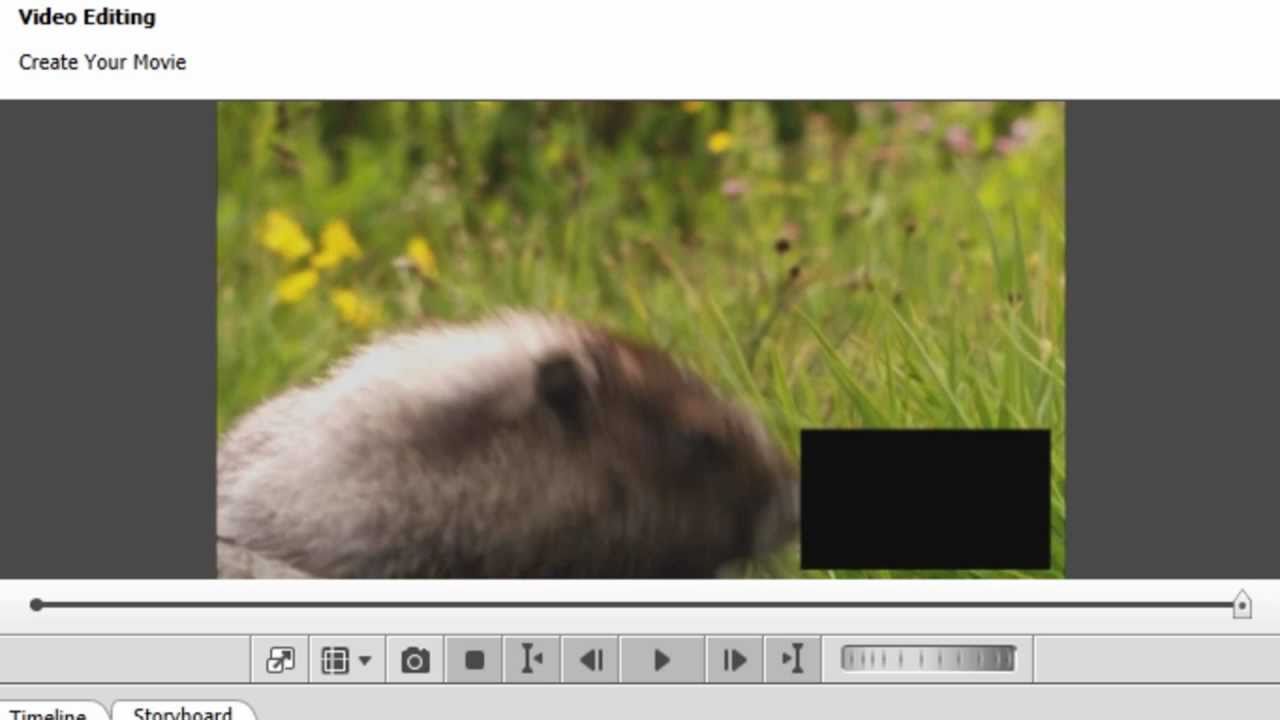Click the jog wheel speed control
The height and width of the screenshot is (720, 1280).
coord(929,659)
